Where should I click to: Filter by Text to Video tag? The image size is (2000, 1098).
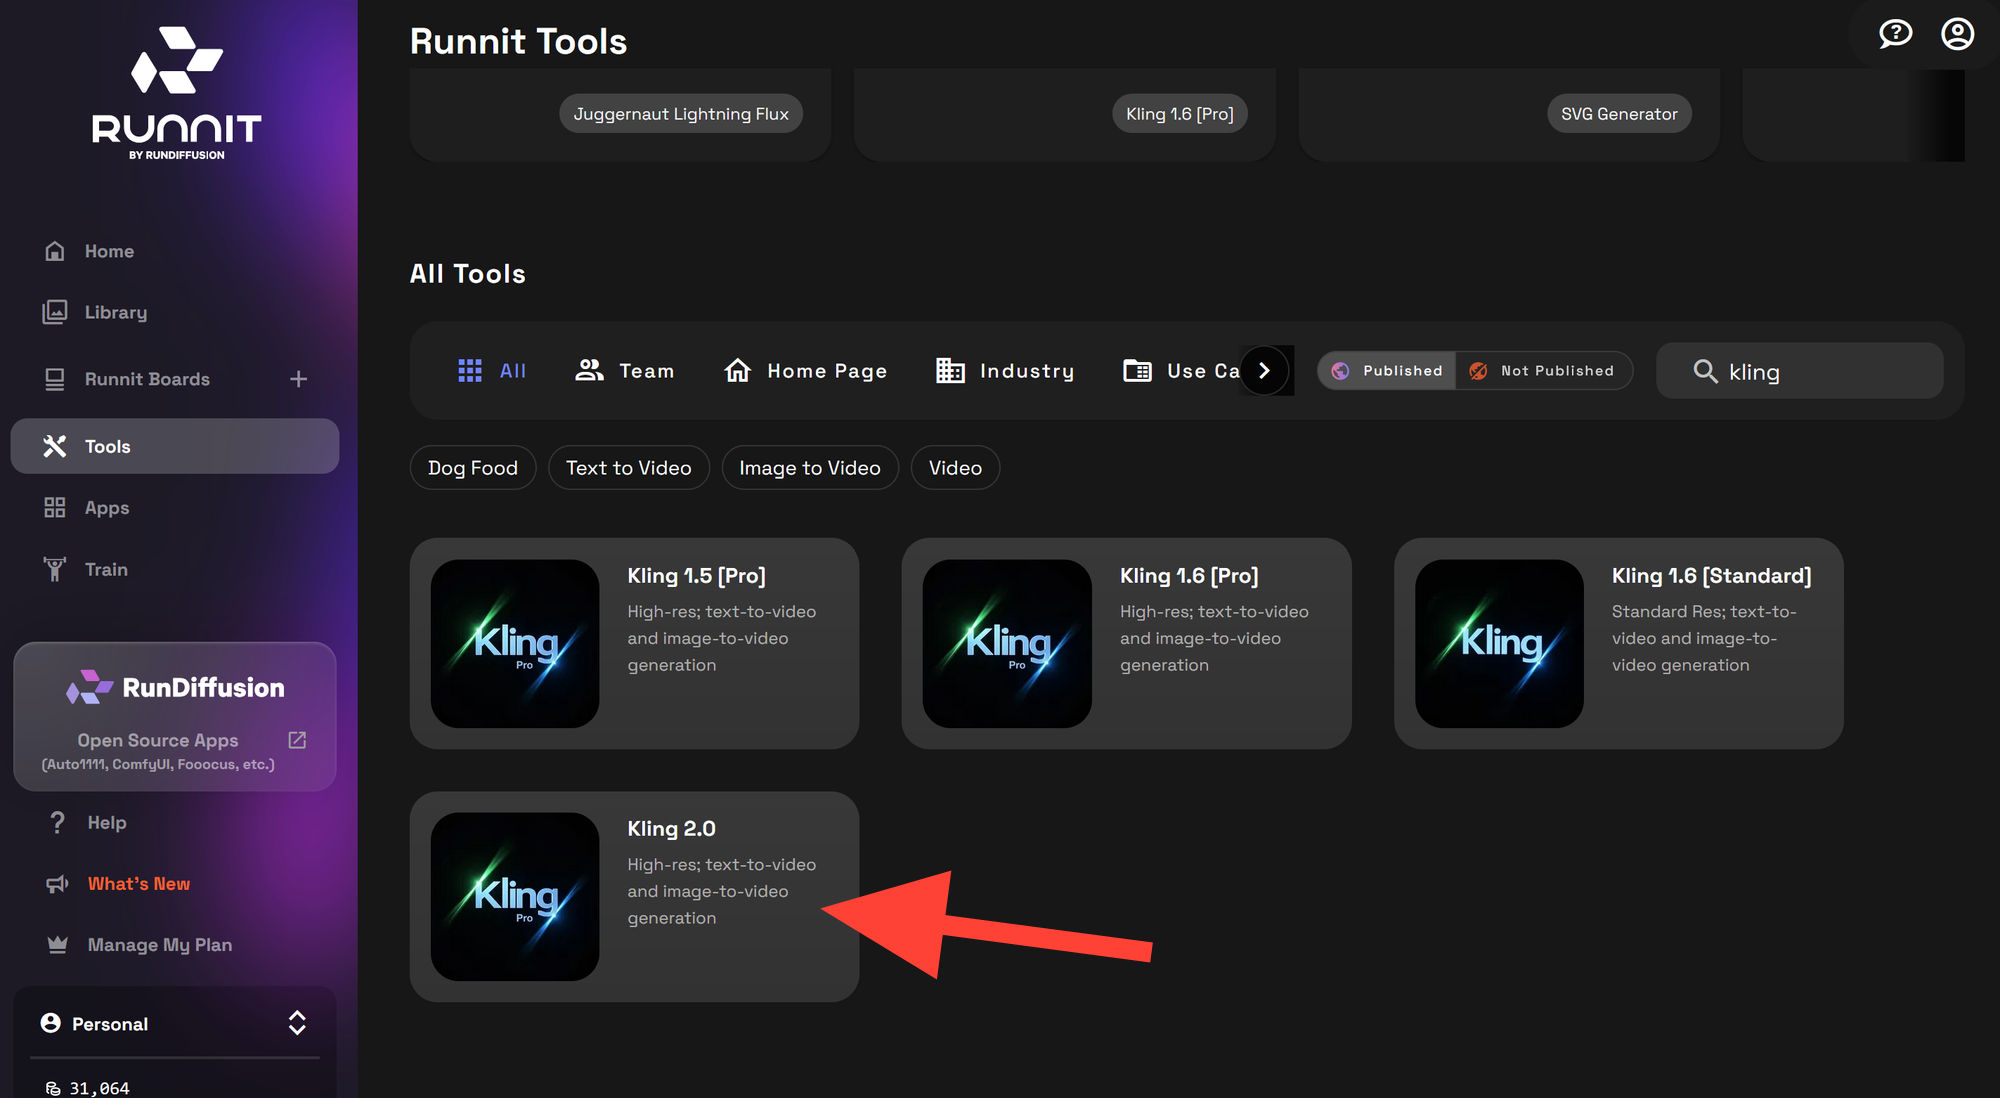tap(629, 468)
